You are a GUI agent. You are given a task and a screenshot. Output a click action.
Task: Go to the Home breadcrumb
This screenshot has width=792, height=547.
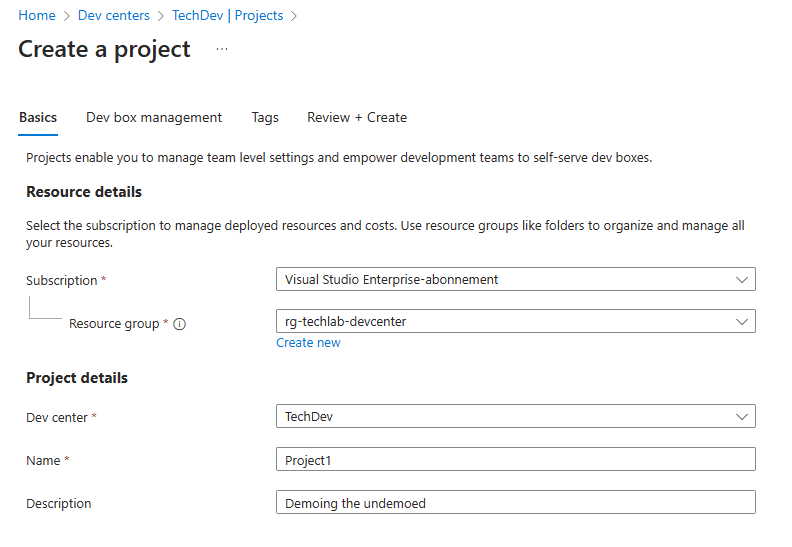tap(37, 15)
